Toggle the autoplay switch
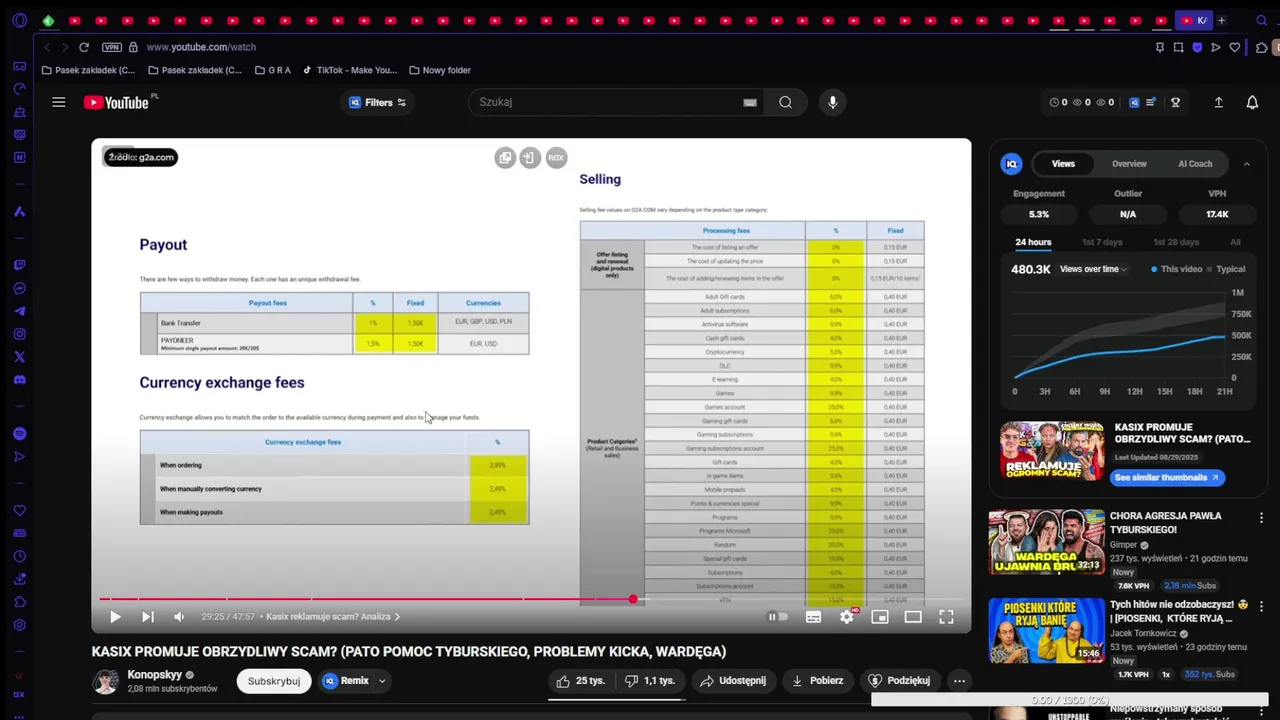 (778, 617)
